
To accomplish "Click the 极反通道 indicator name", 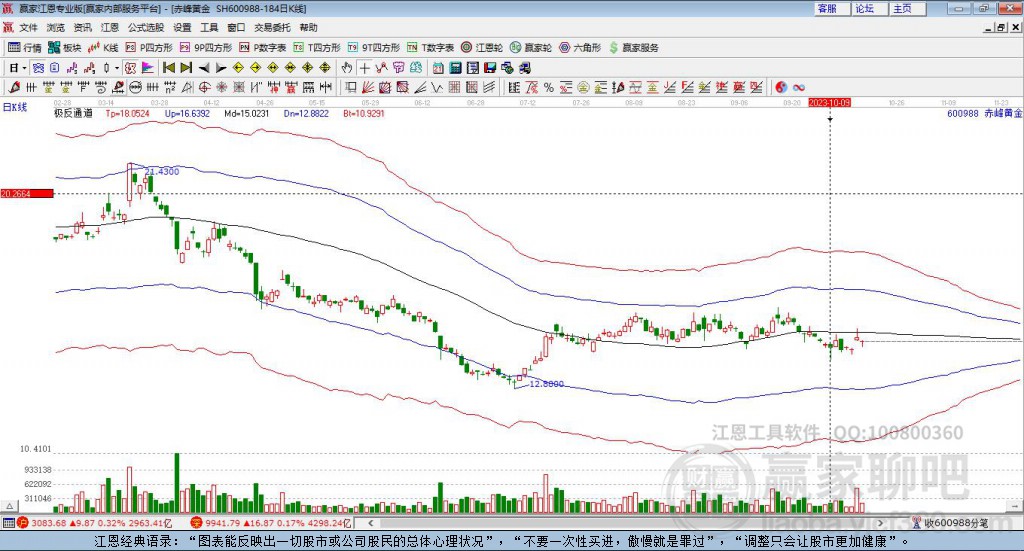I will 73,113.
